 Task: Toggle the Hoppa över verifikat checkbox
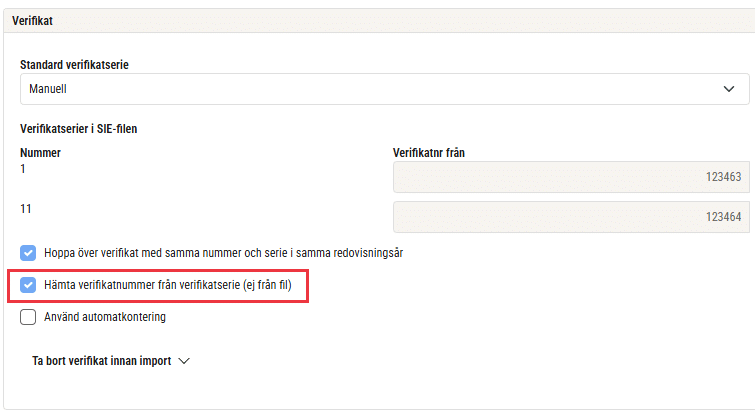pyautogui.click(x=28, y=253)
